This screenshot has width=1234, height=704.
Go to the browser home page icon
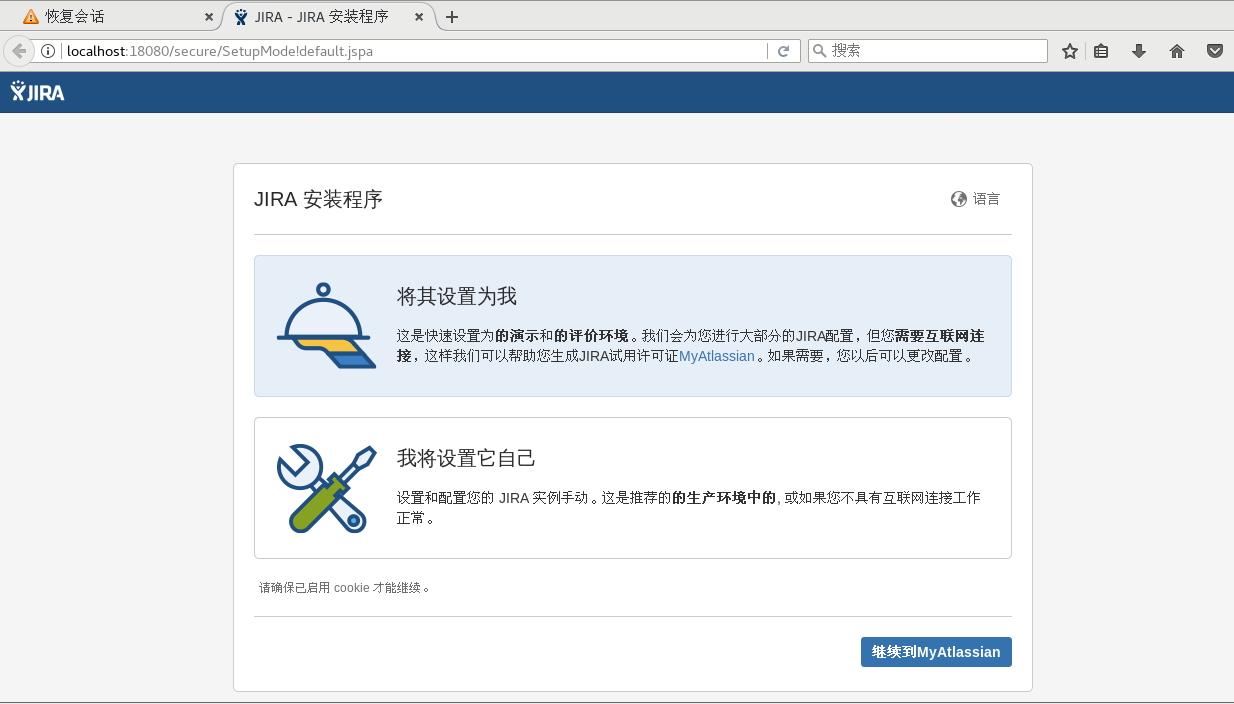(1177, 51)
